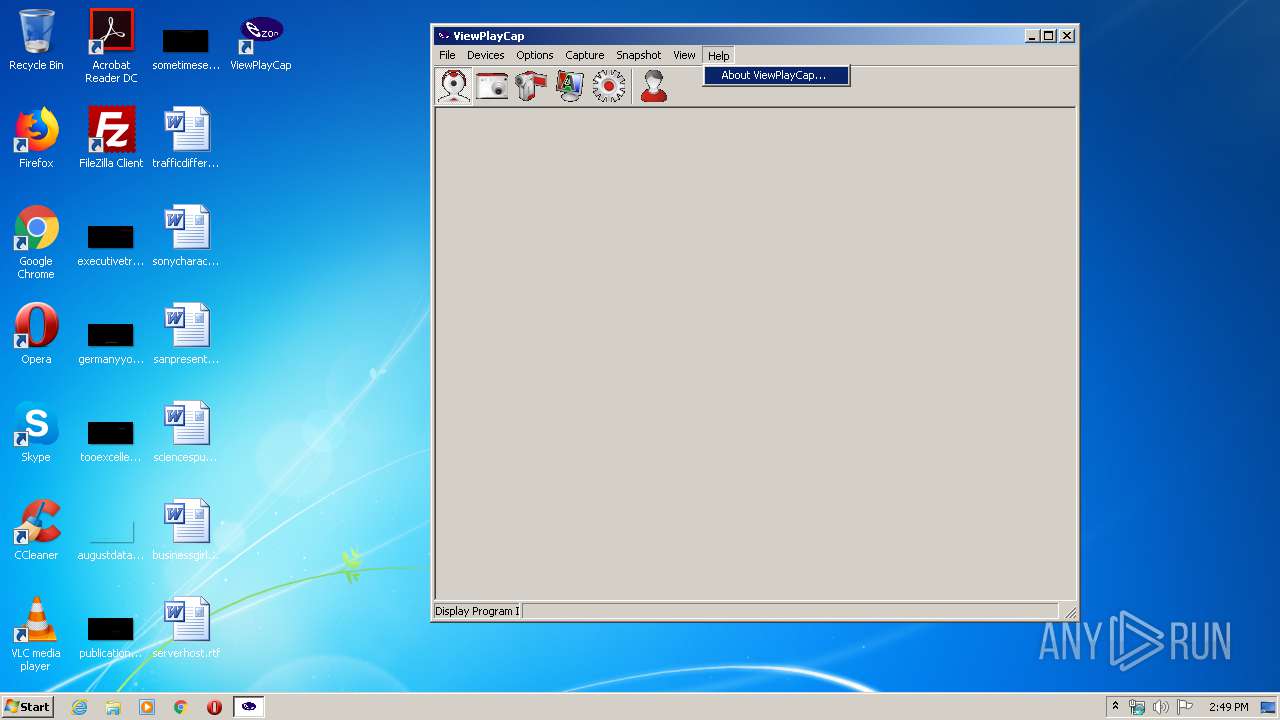Select the Acrobat Reader DC desktop icon
This screenshot has width=1280, height=720.
click(x=111, y=46)
